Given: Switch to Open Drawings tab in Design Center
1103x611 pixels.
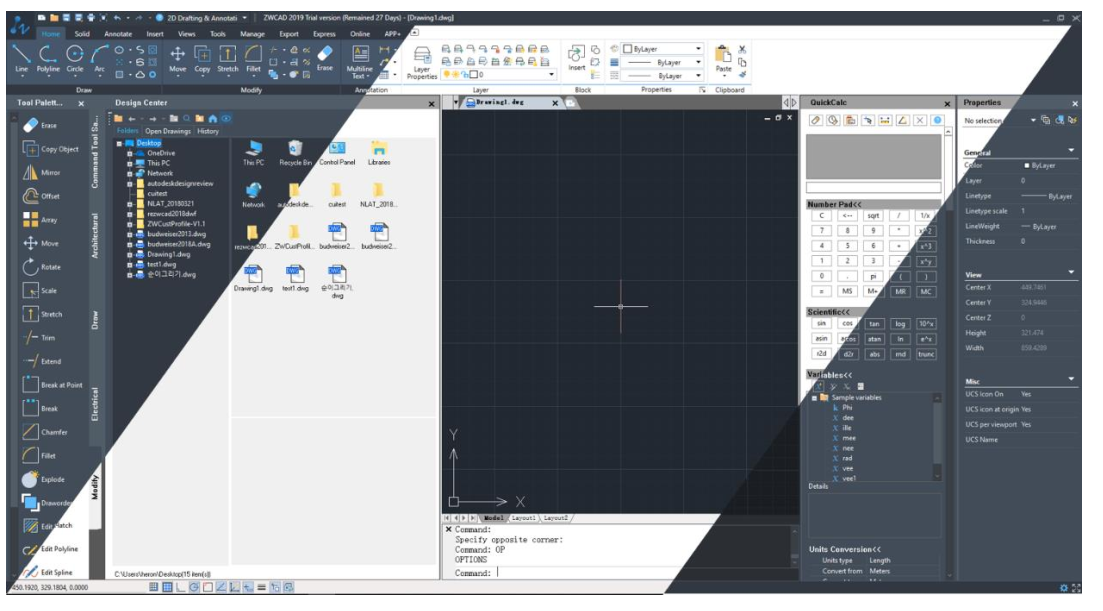Looking at the screenshot, I should click(167, 131).
